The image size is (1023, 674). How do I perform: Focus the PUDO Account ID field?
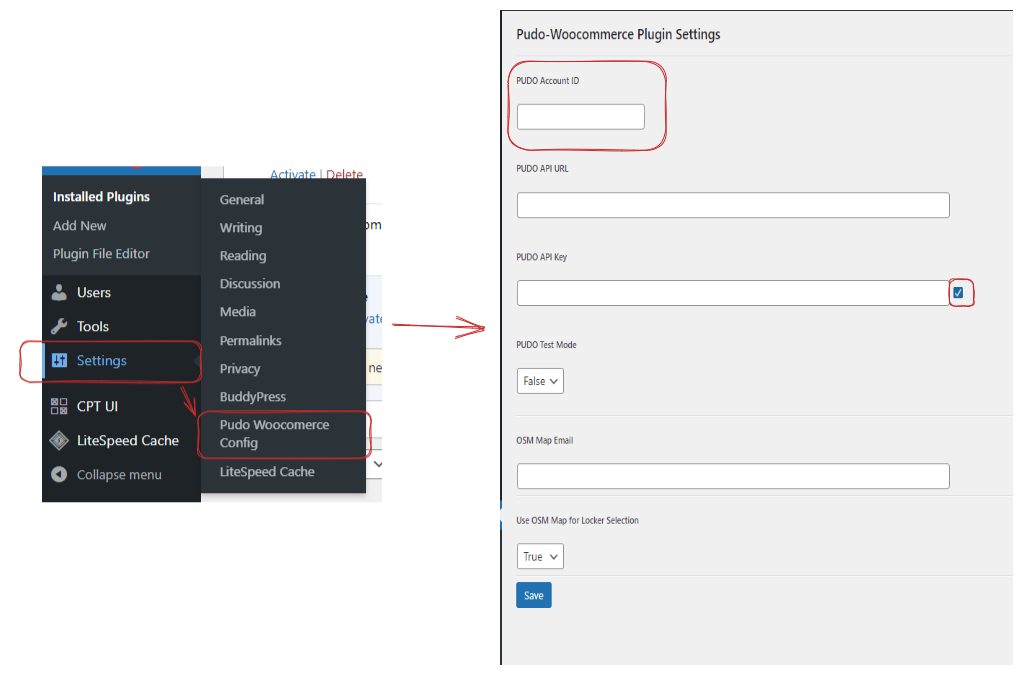point(581,117)
